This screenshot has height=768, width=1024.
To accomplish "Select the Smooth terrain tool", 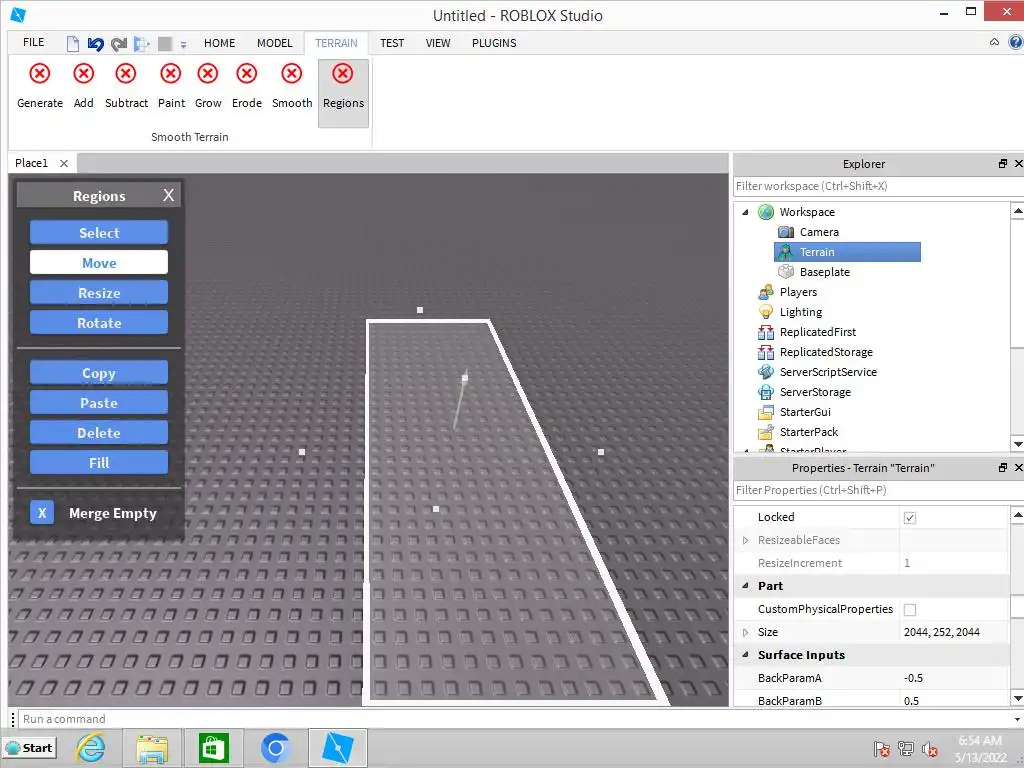I will [292, 86].
